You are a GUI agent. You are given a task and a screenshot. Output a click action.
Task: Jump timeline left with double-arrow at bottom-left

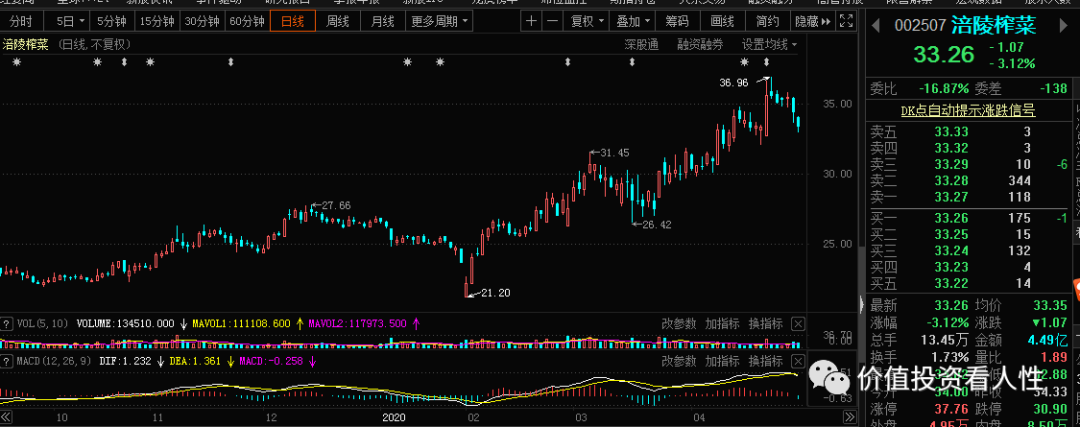point(6,417)
